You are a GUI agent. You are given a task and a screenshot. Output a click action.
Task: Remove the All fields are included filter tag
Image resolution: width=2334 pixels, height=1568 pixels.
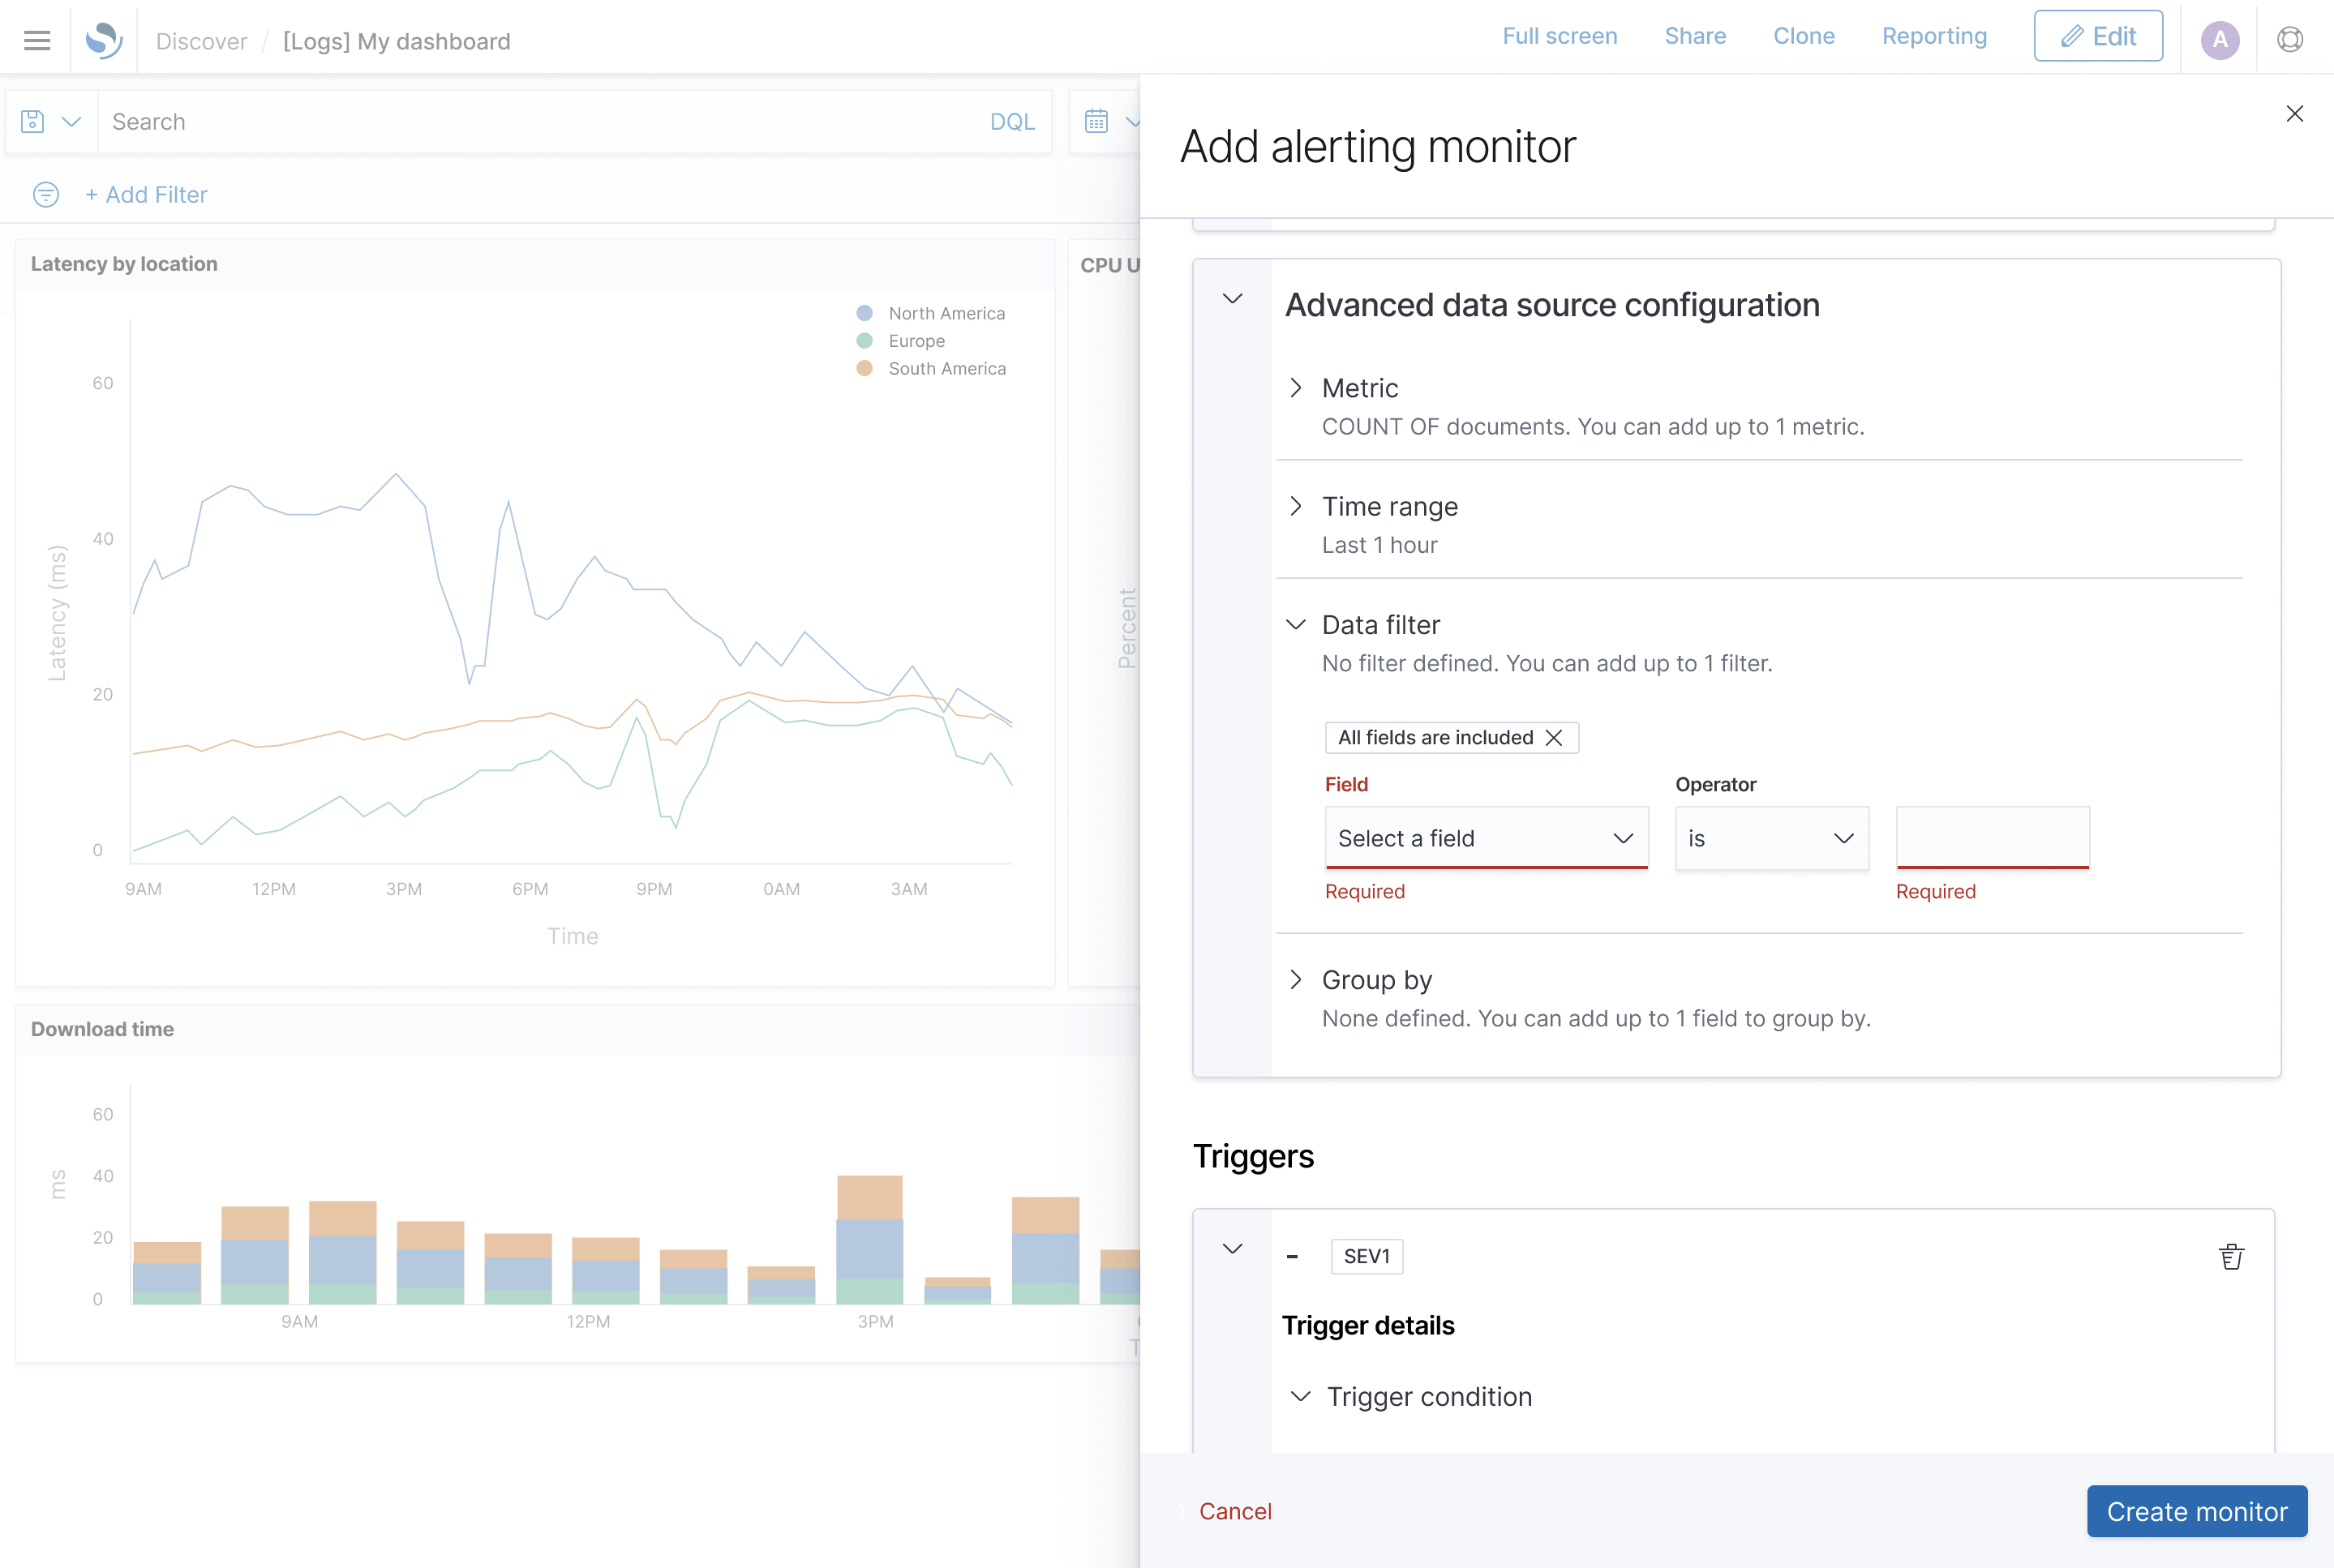point(1554,737)
